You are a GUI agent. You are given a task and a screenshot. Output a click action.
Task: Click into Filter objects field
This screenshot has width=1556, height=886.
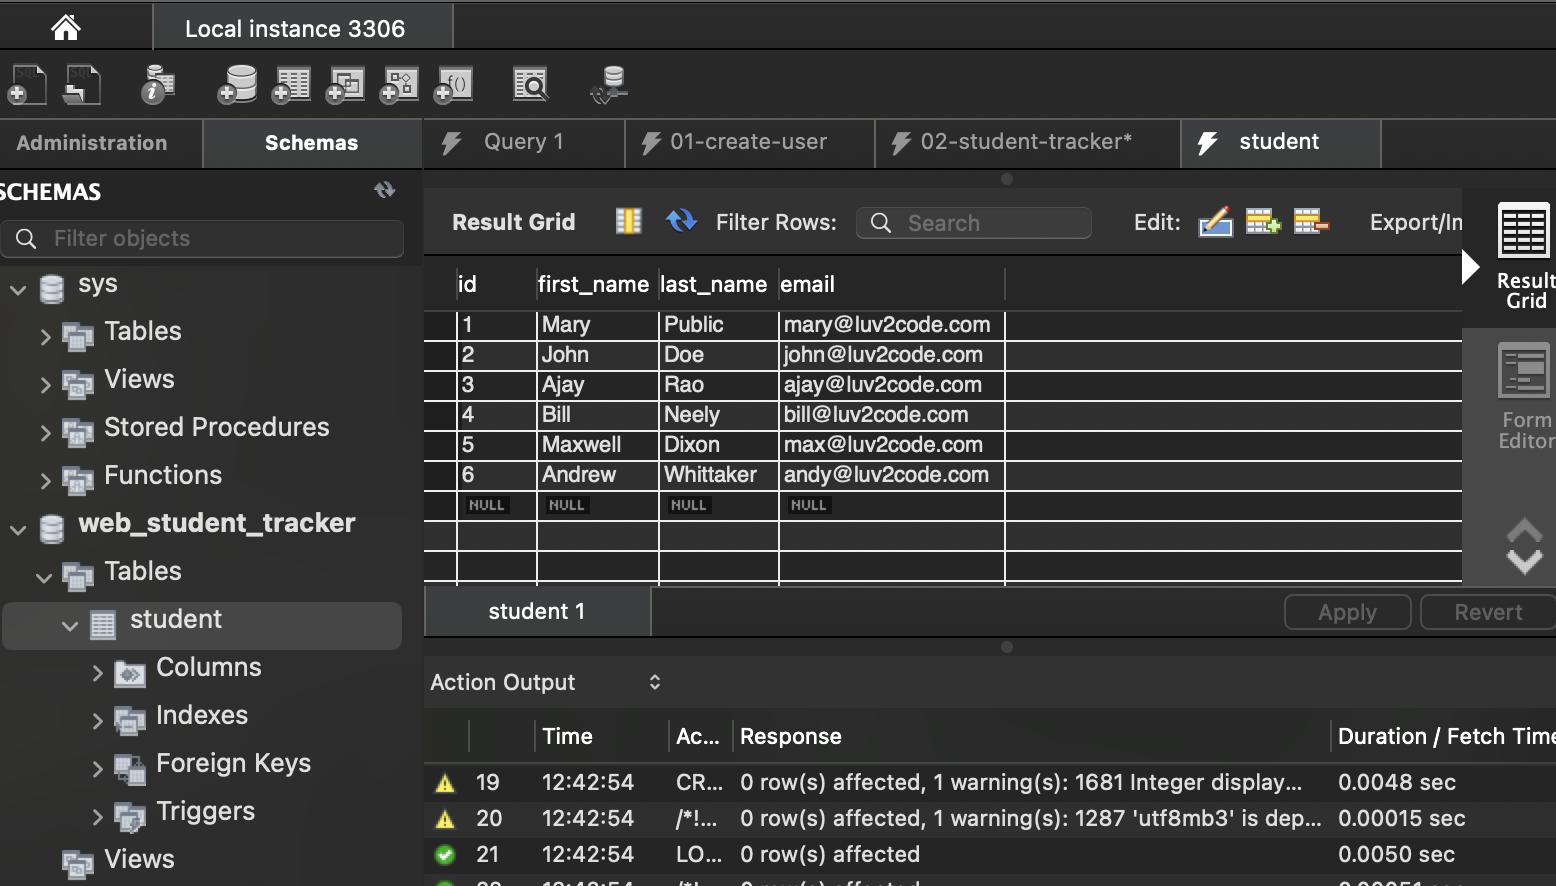point(203,238)
